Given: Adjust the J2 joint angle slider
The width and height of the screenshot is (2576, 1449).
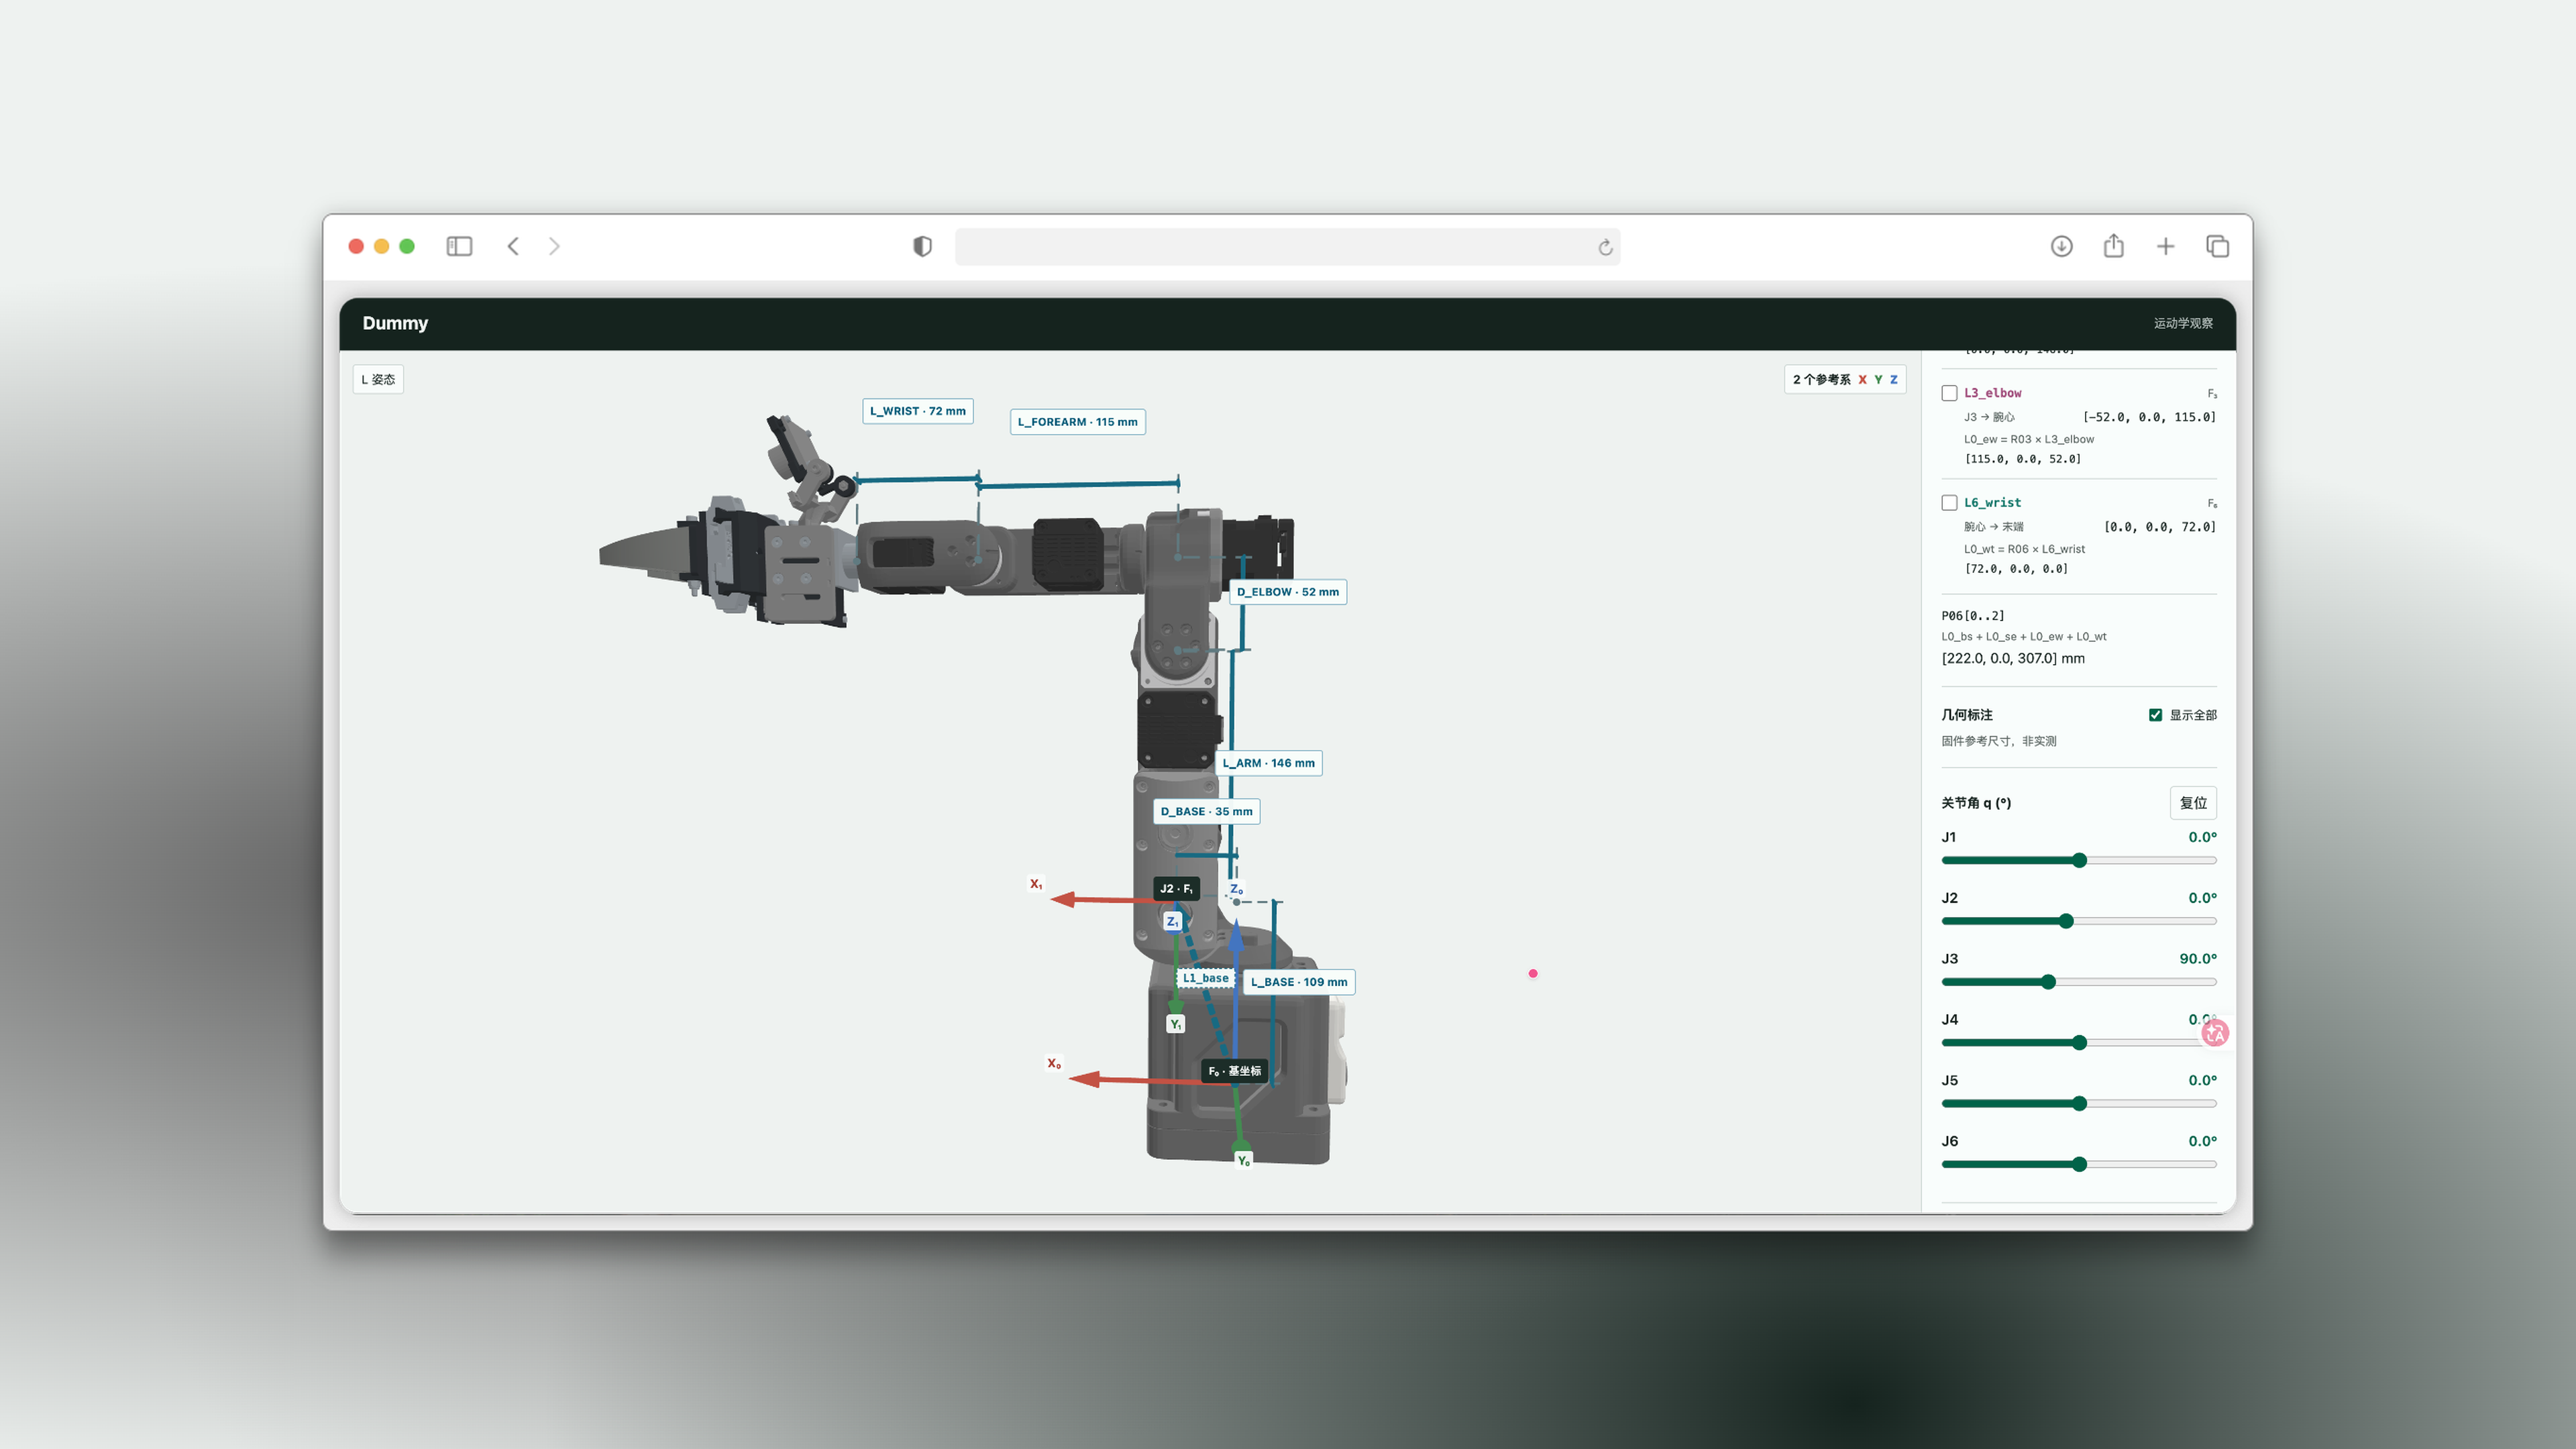Looking at the screenshot, I should click(2079, 921).
